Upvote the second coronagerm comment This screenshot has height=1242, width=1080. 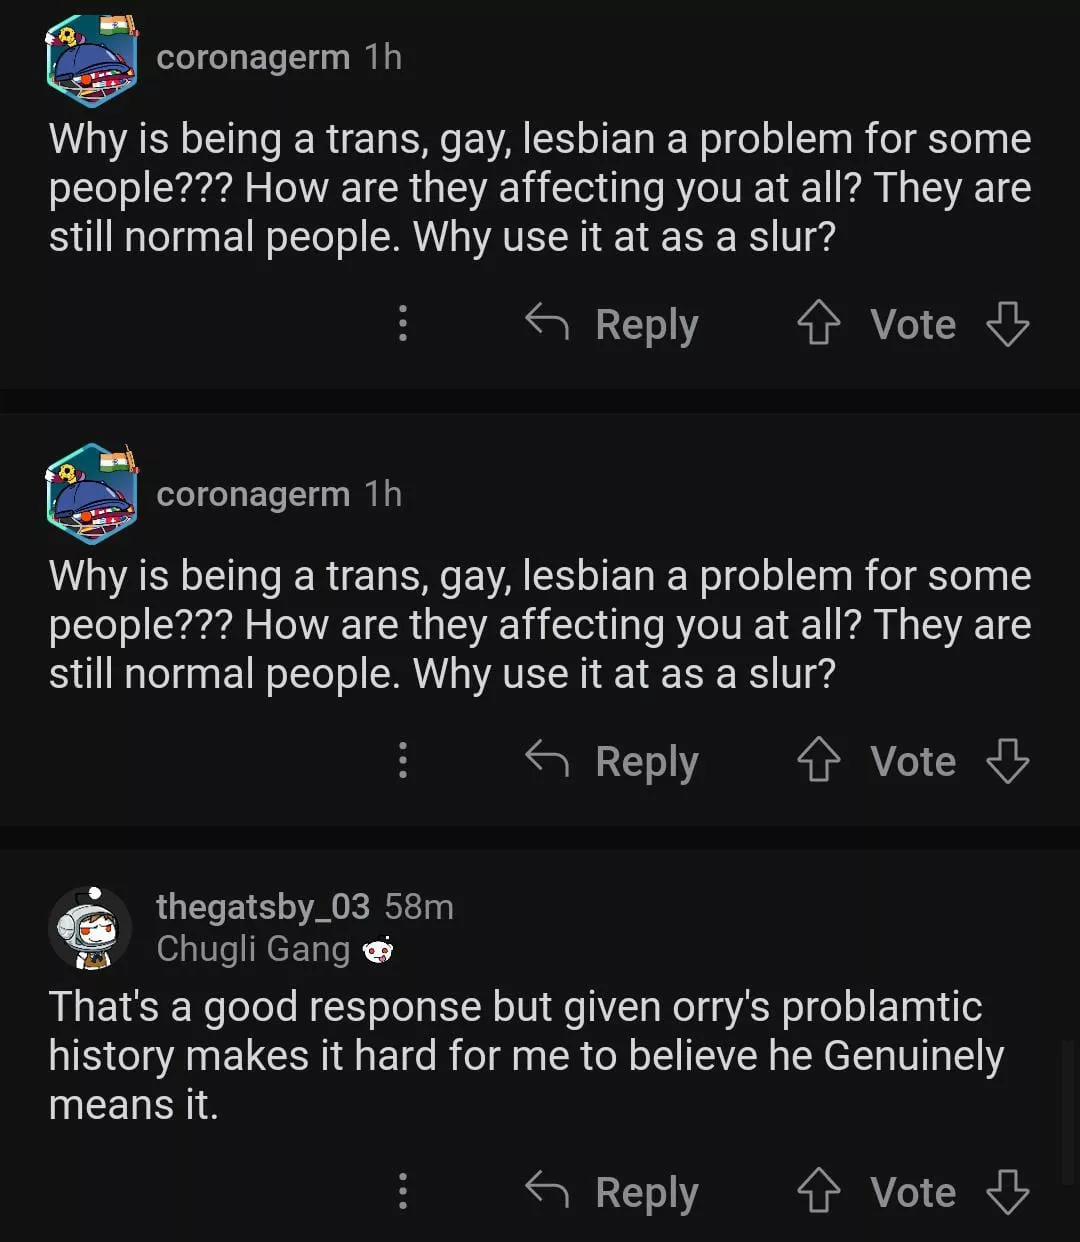(x=819, y=761)
